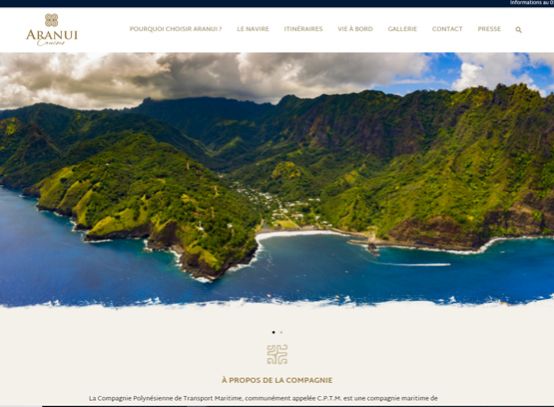Open the Gallerie page
Viewport: 554px width, 407px height.
coord(402,29)
